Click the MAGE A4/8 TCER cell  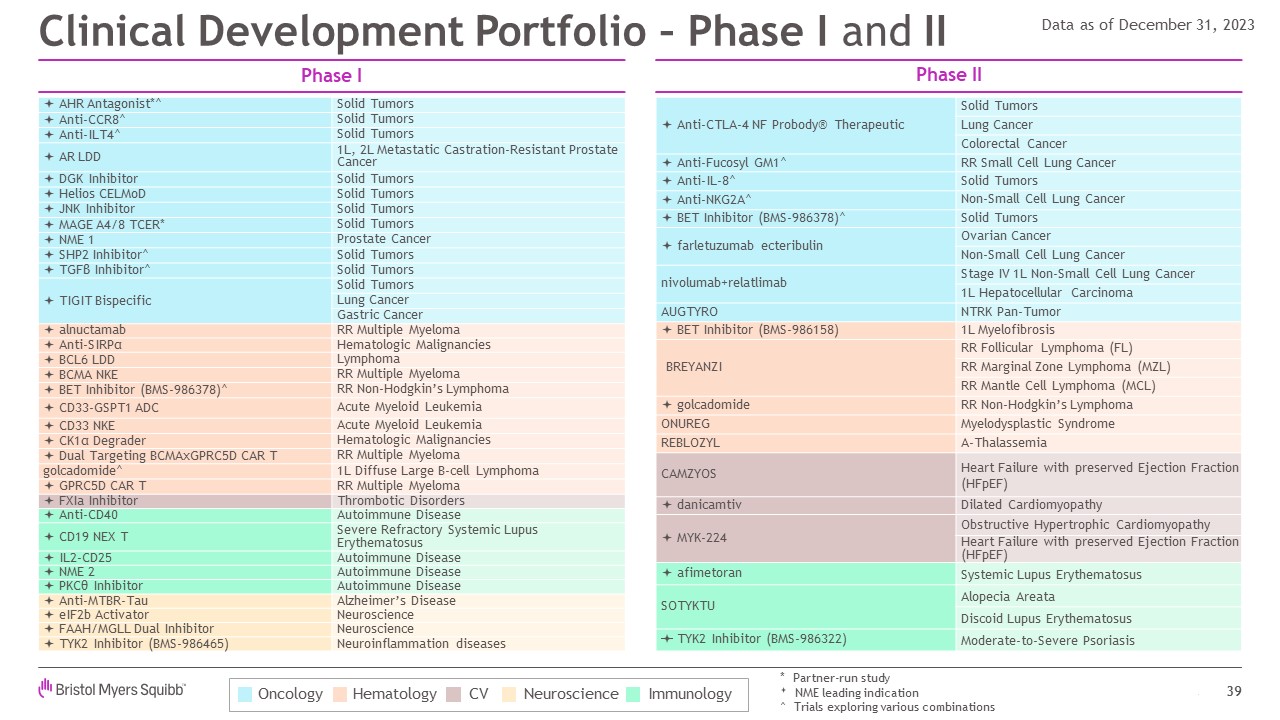pos(185,224)
